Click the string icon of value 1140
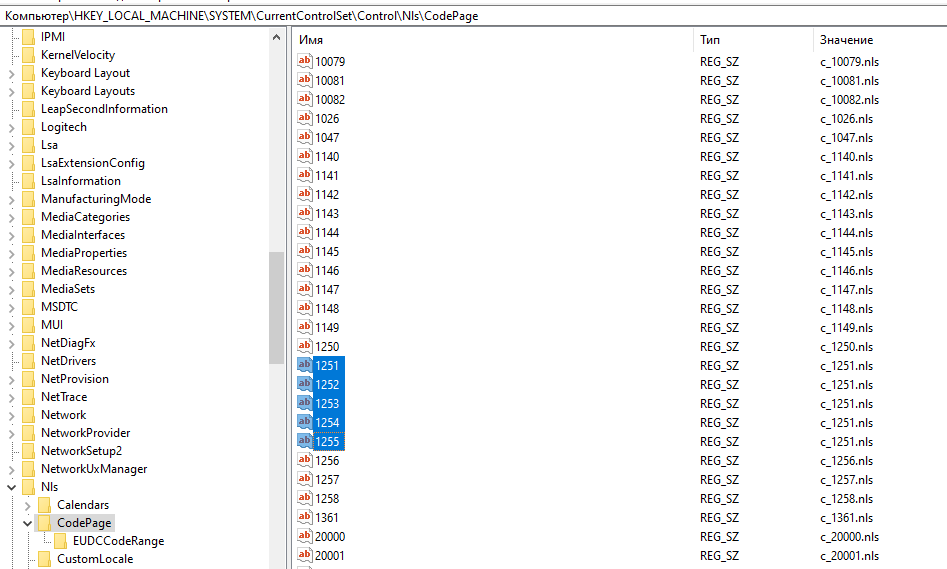The height and width of the screenshot is (569, 947). pyautogui.click(x=304, y=156)
